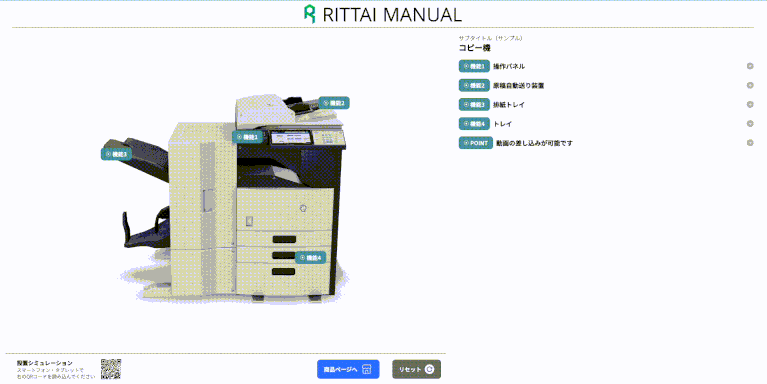Click the 動画の差し込みが可能です label
This screenshot has width=767, height=384.
point(534,143)
